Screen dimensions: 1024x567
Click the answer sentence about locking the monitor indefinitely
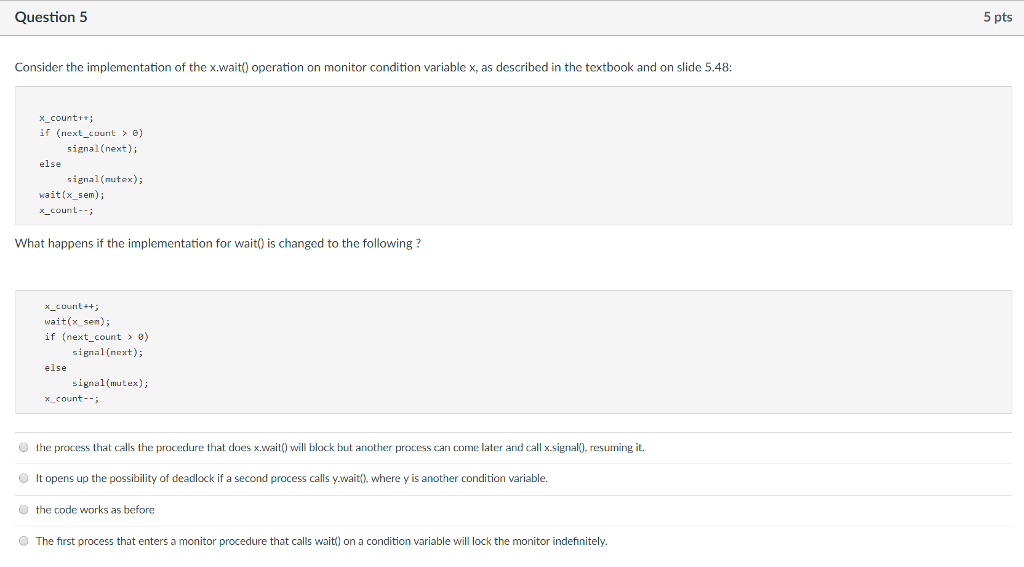321,541
